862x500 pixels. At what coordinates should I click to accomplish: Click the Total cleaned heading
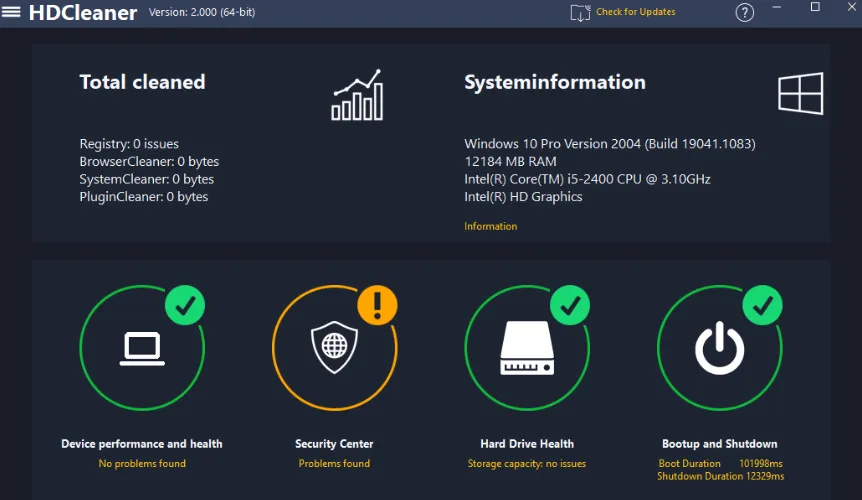[142, 82]
